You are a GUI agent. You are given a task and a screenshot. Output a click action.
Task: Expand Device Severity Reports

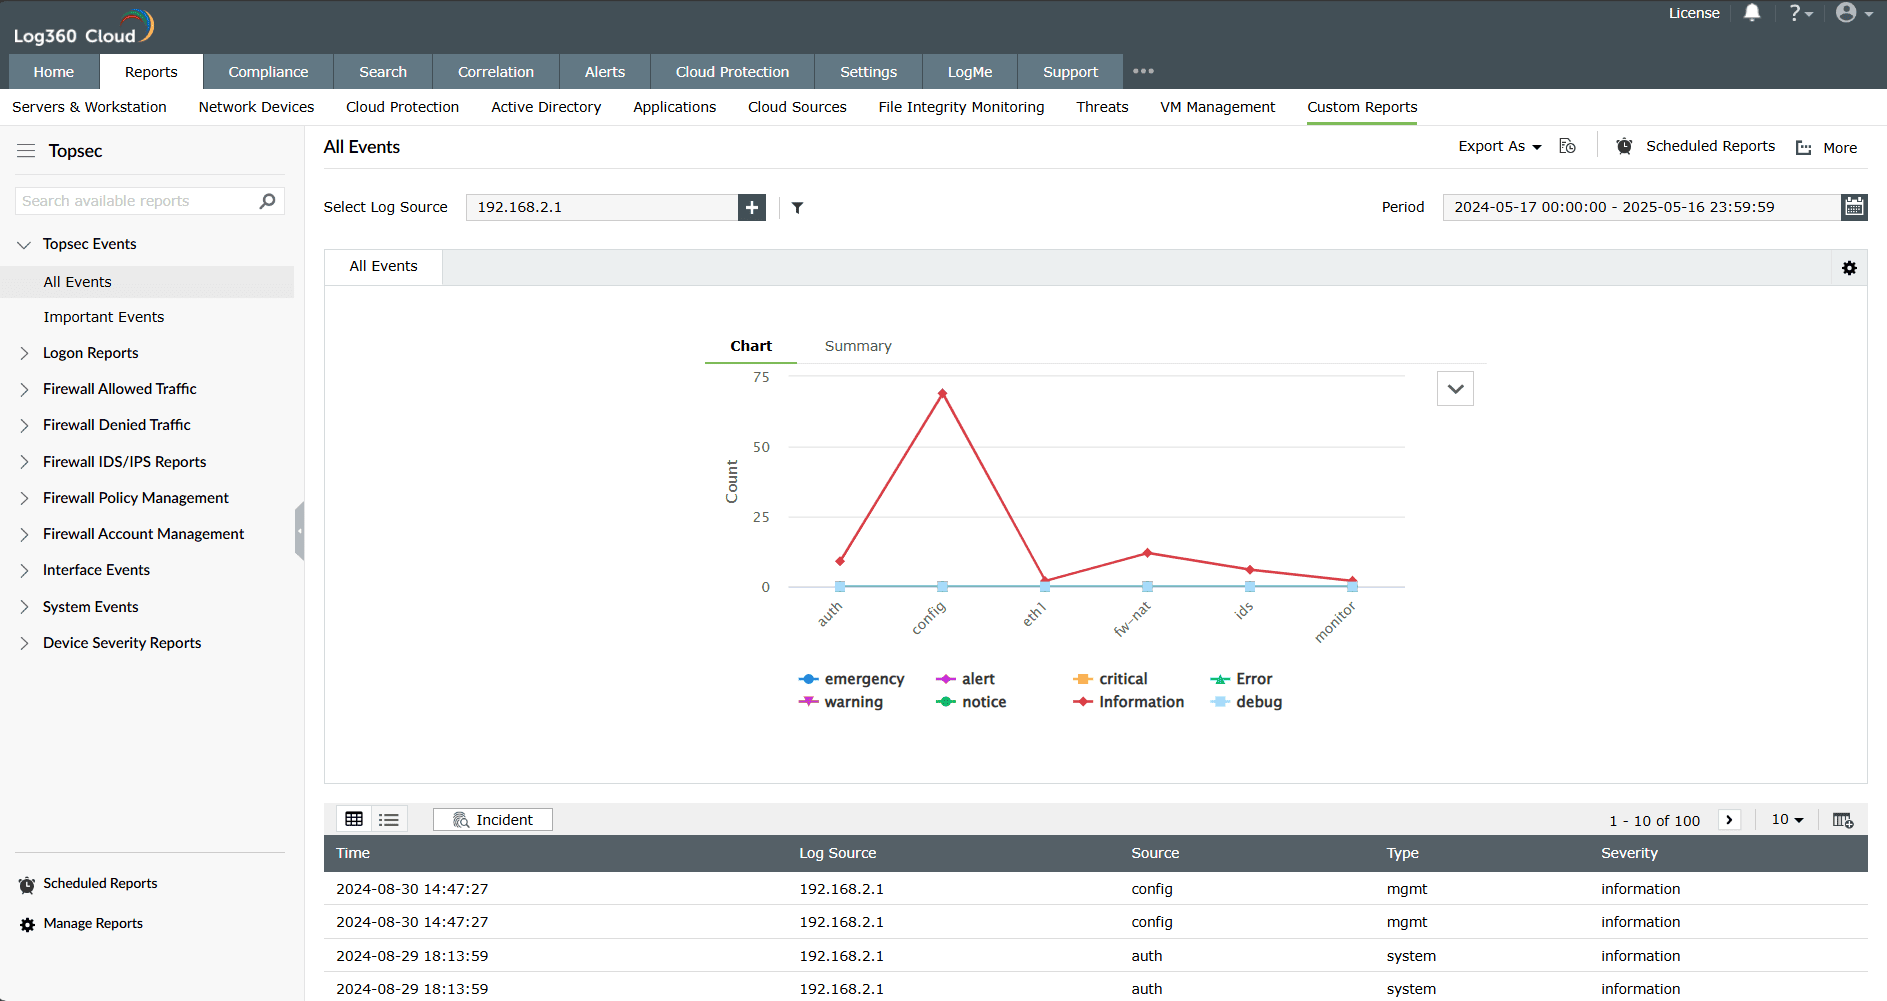click(x=24, y=643)
